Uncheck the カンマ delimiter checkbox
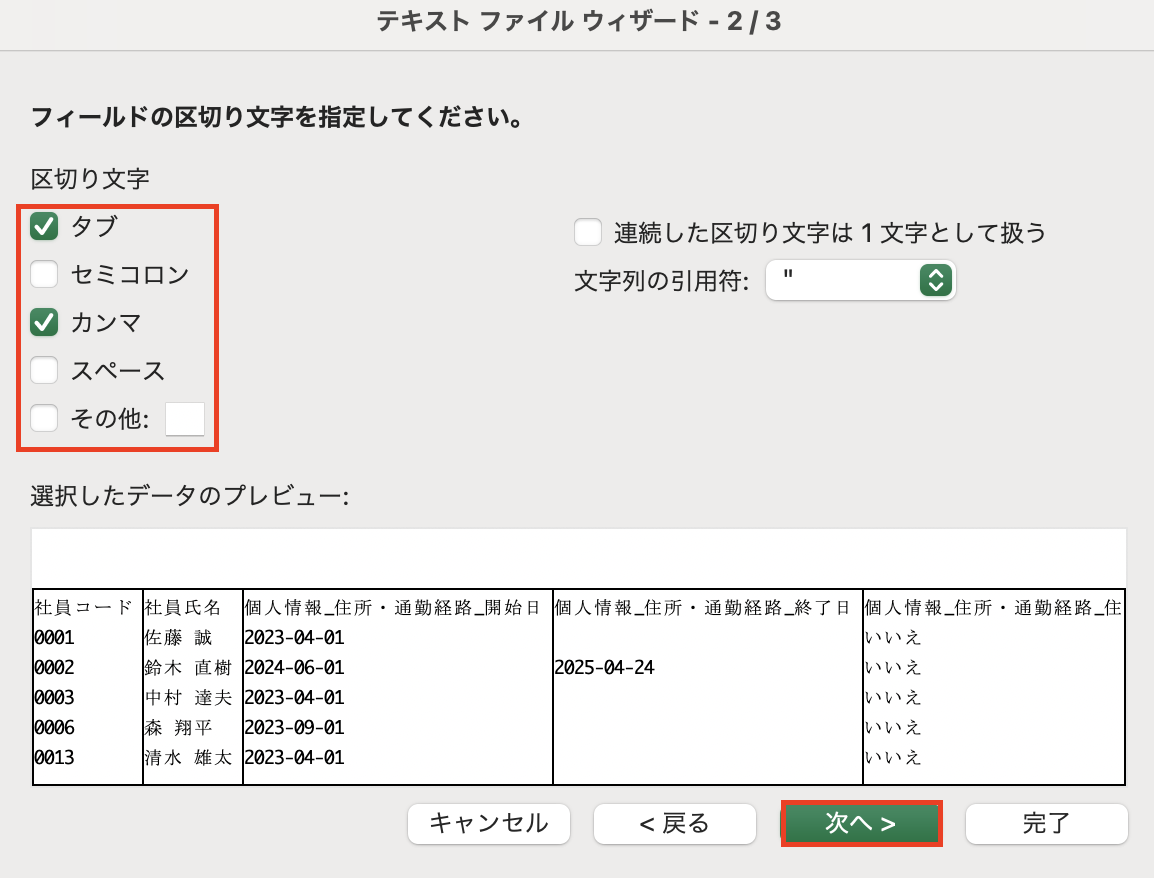 pyautogui.click(x=44, y=322)
